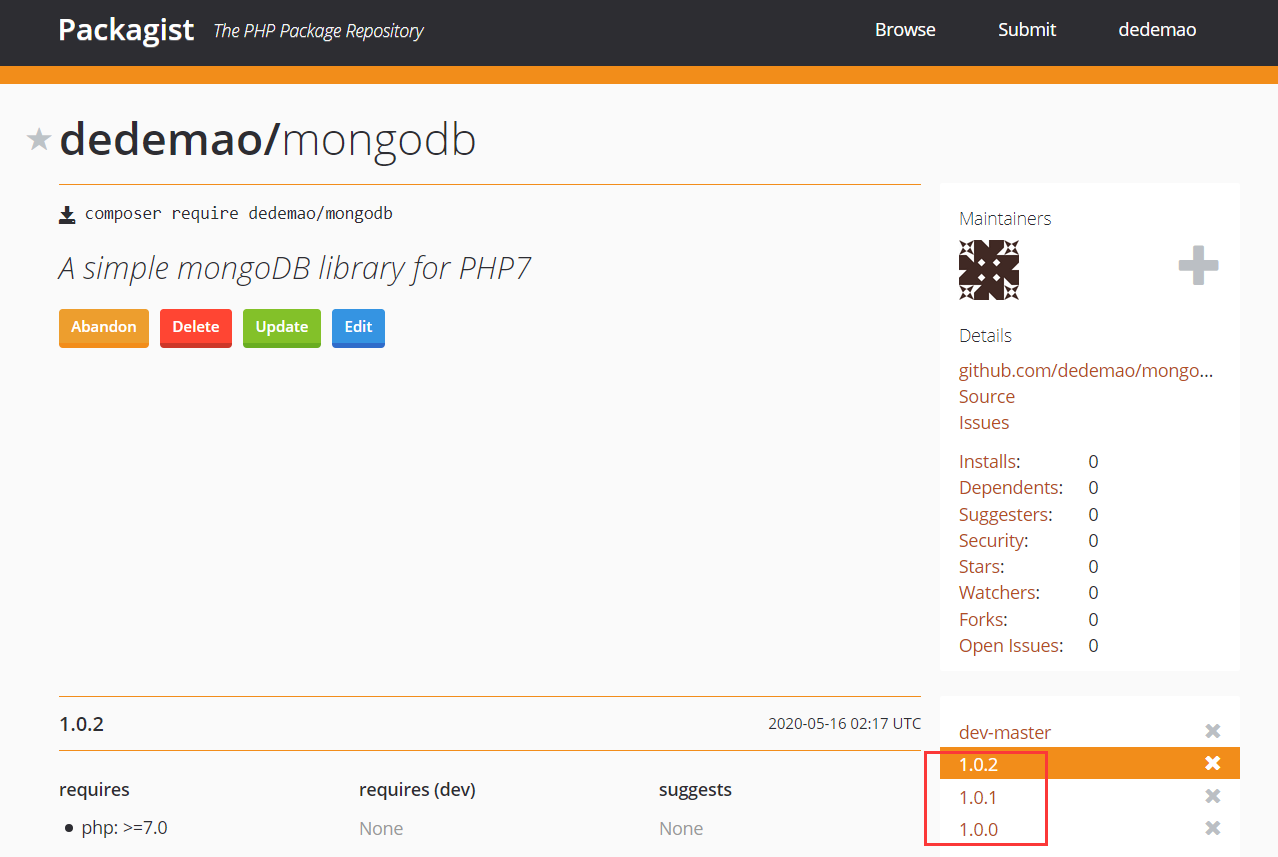Screen dimensions: 1278x857
Task: Click the blue Edit button
Action: pos(358,328)
